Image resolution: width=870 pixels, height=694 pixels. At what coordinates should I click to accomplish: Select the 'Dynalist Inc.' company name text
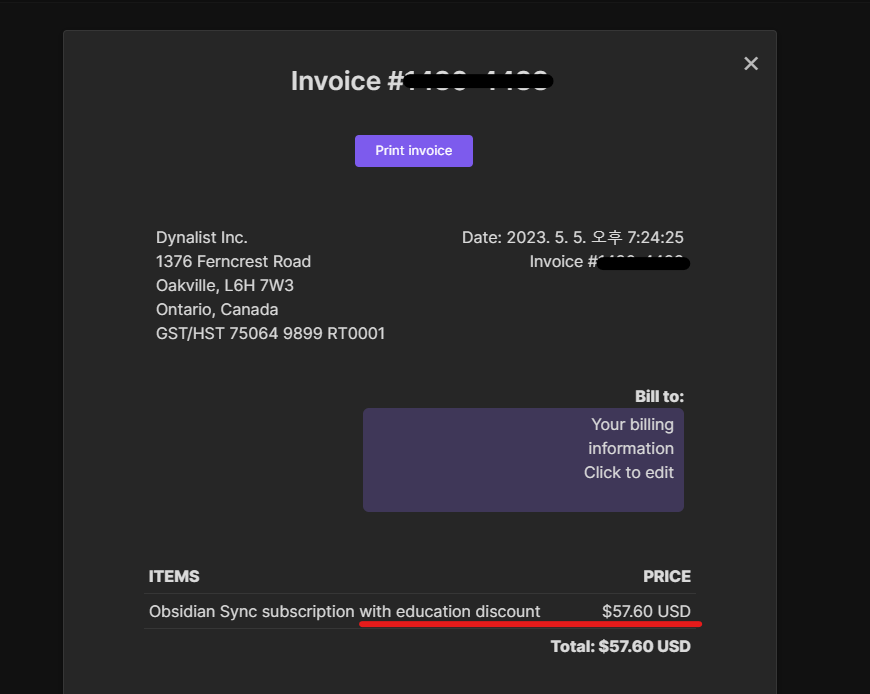(202, 237)
